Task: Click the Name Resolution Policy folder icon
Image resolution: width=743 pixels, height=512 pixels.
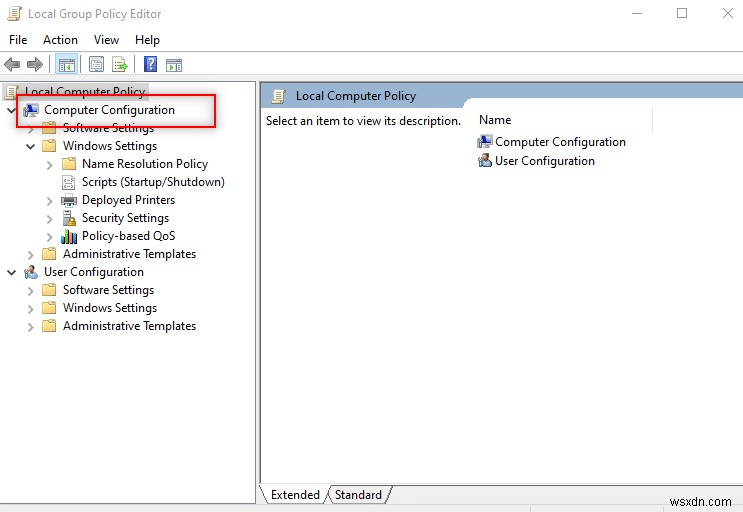Action: pos(69,164)
